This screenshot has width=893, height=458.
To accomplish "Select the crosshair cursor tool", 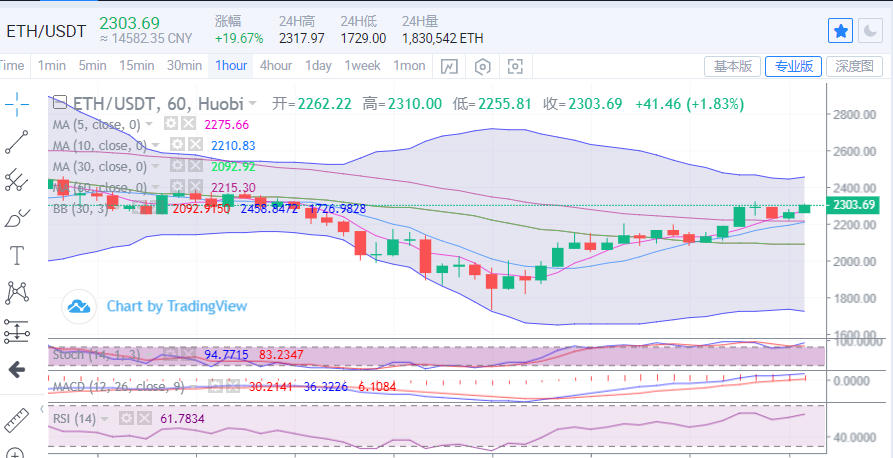I will pyautogui.click(x=17, y=104).
